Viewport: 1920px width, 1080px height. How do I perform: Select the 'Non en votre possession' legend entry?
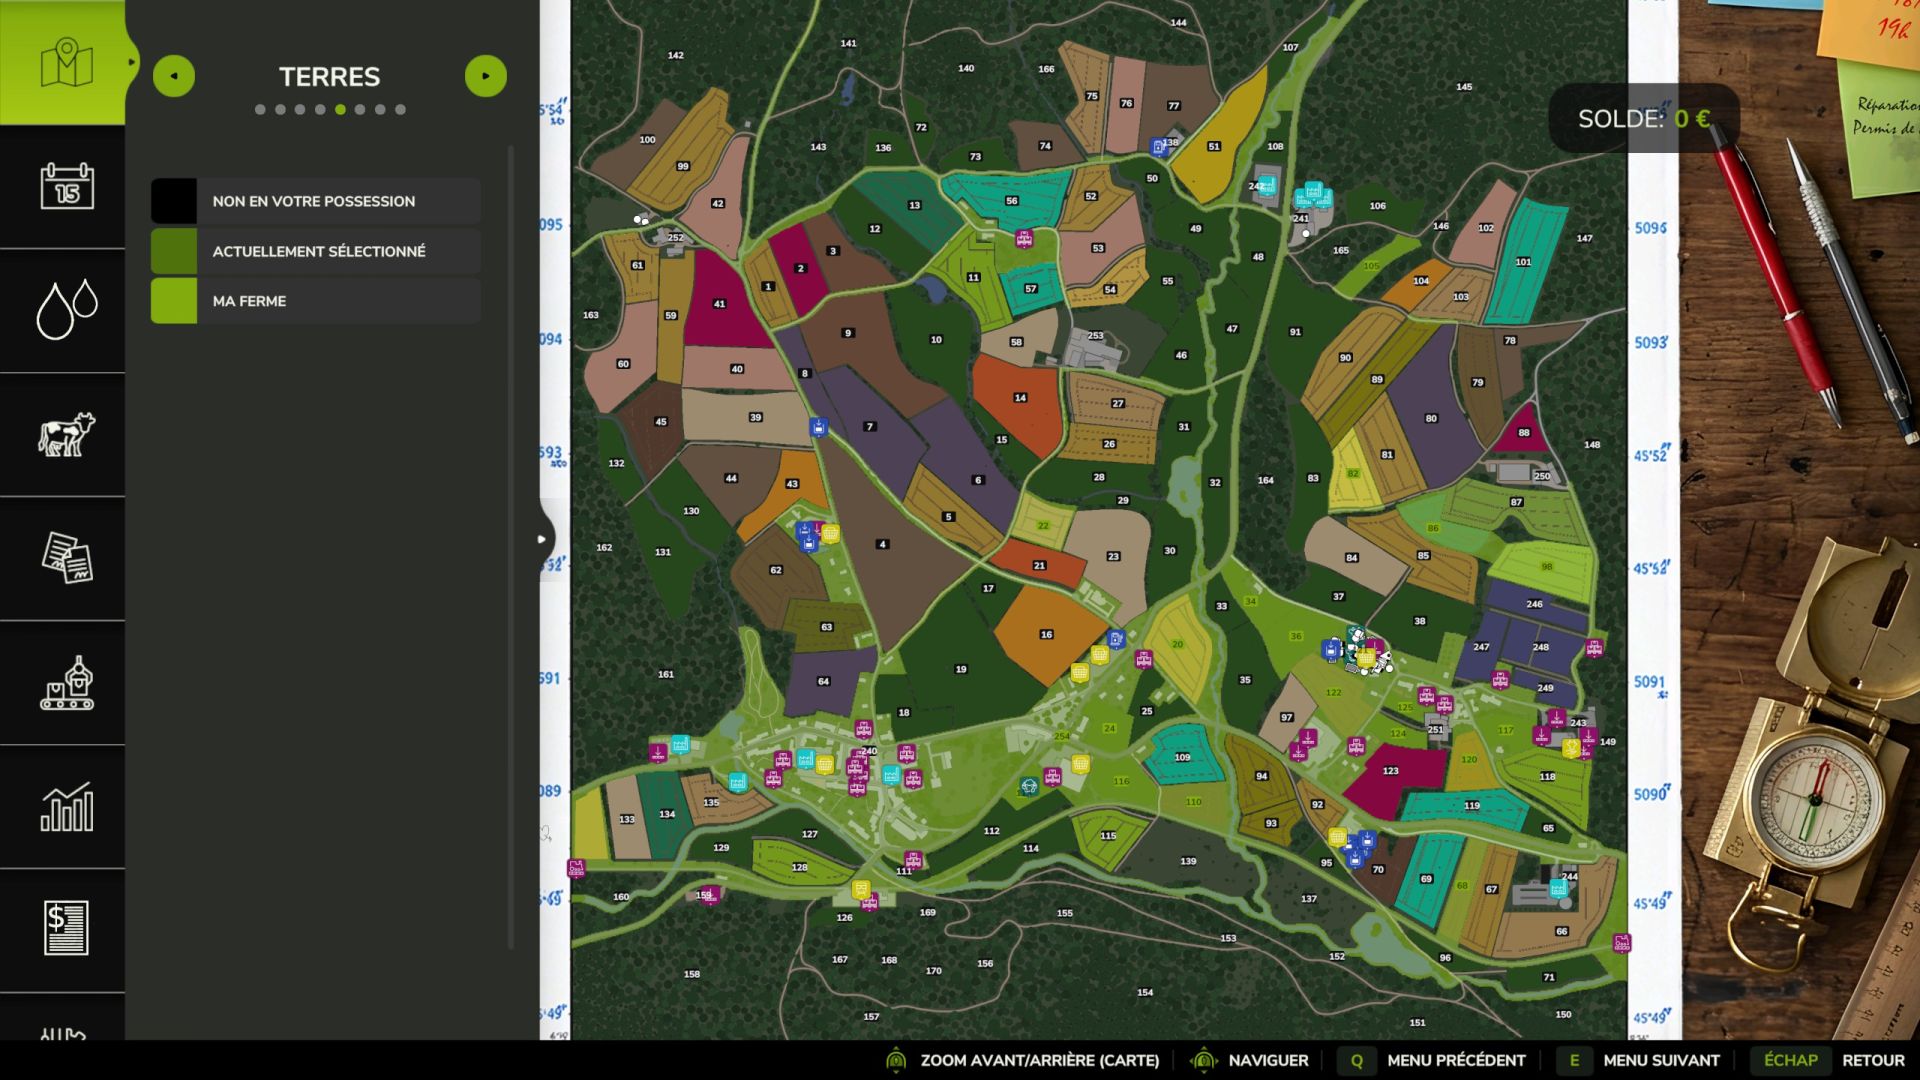coord(316,201)
